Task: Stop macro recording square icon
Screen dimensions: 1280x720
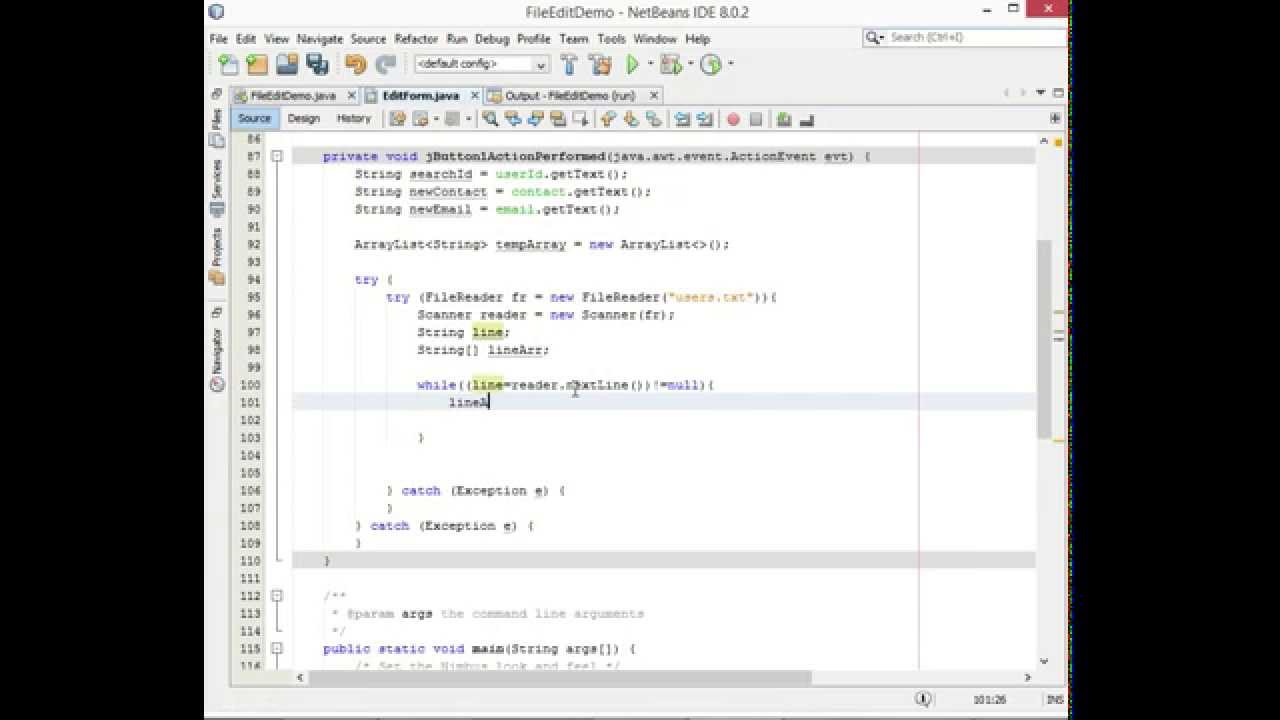Action: coord(756,119)
